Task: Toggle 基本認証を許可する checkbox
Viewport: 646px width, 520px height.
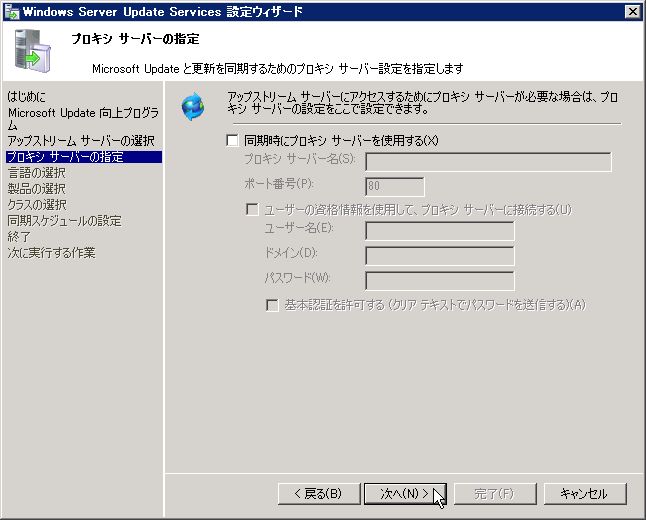Action: [x=272, y=305]
